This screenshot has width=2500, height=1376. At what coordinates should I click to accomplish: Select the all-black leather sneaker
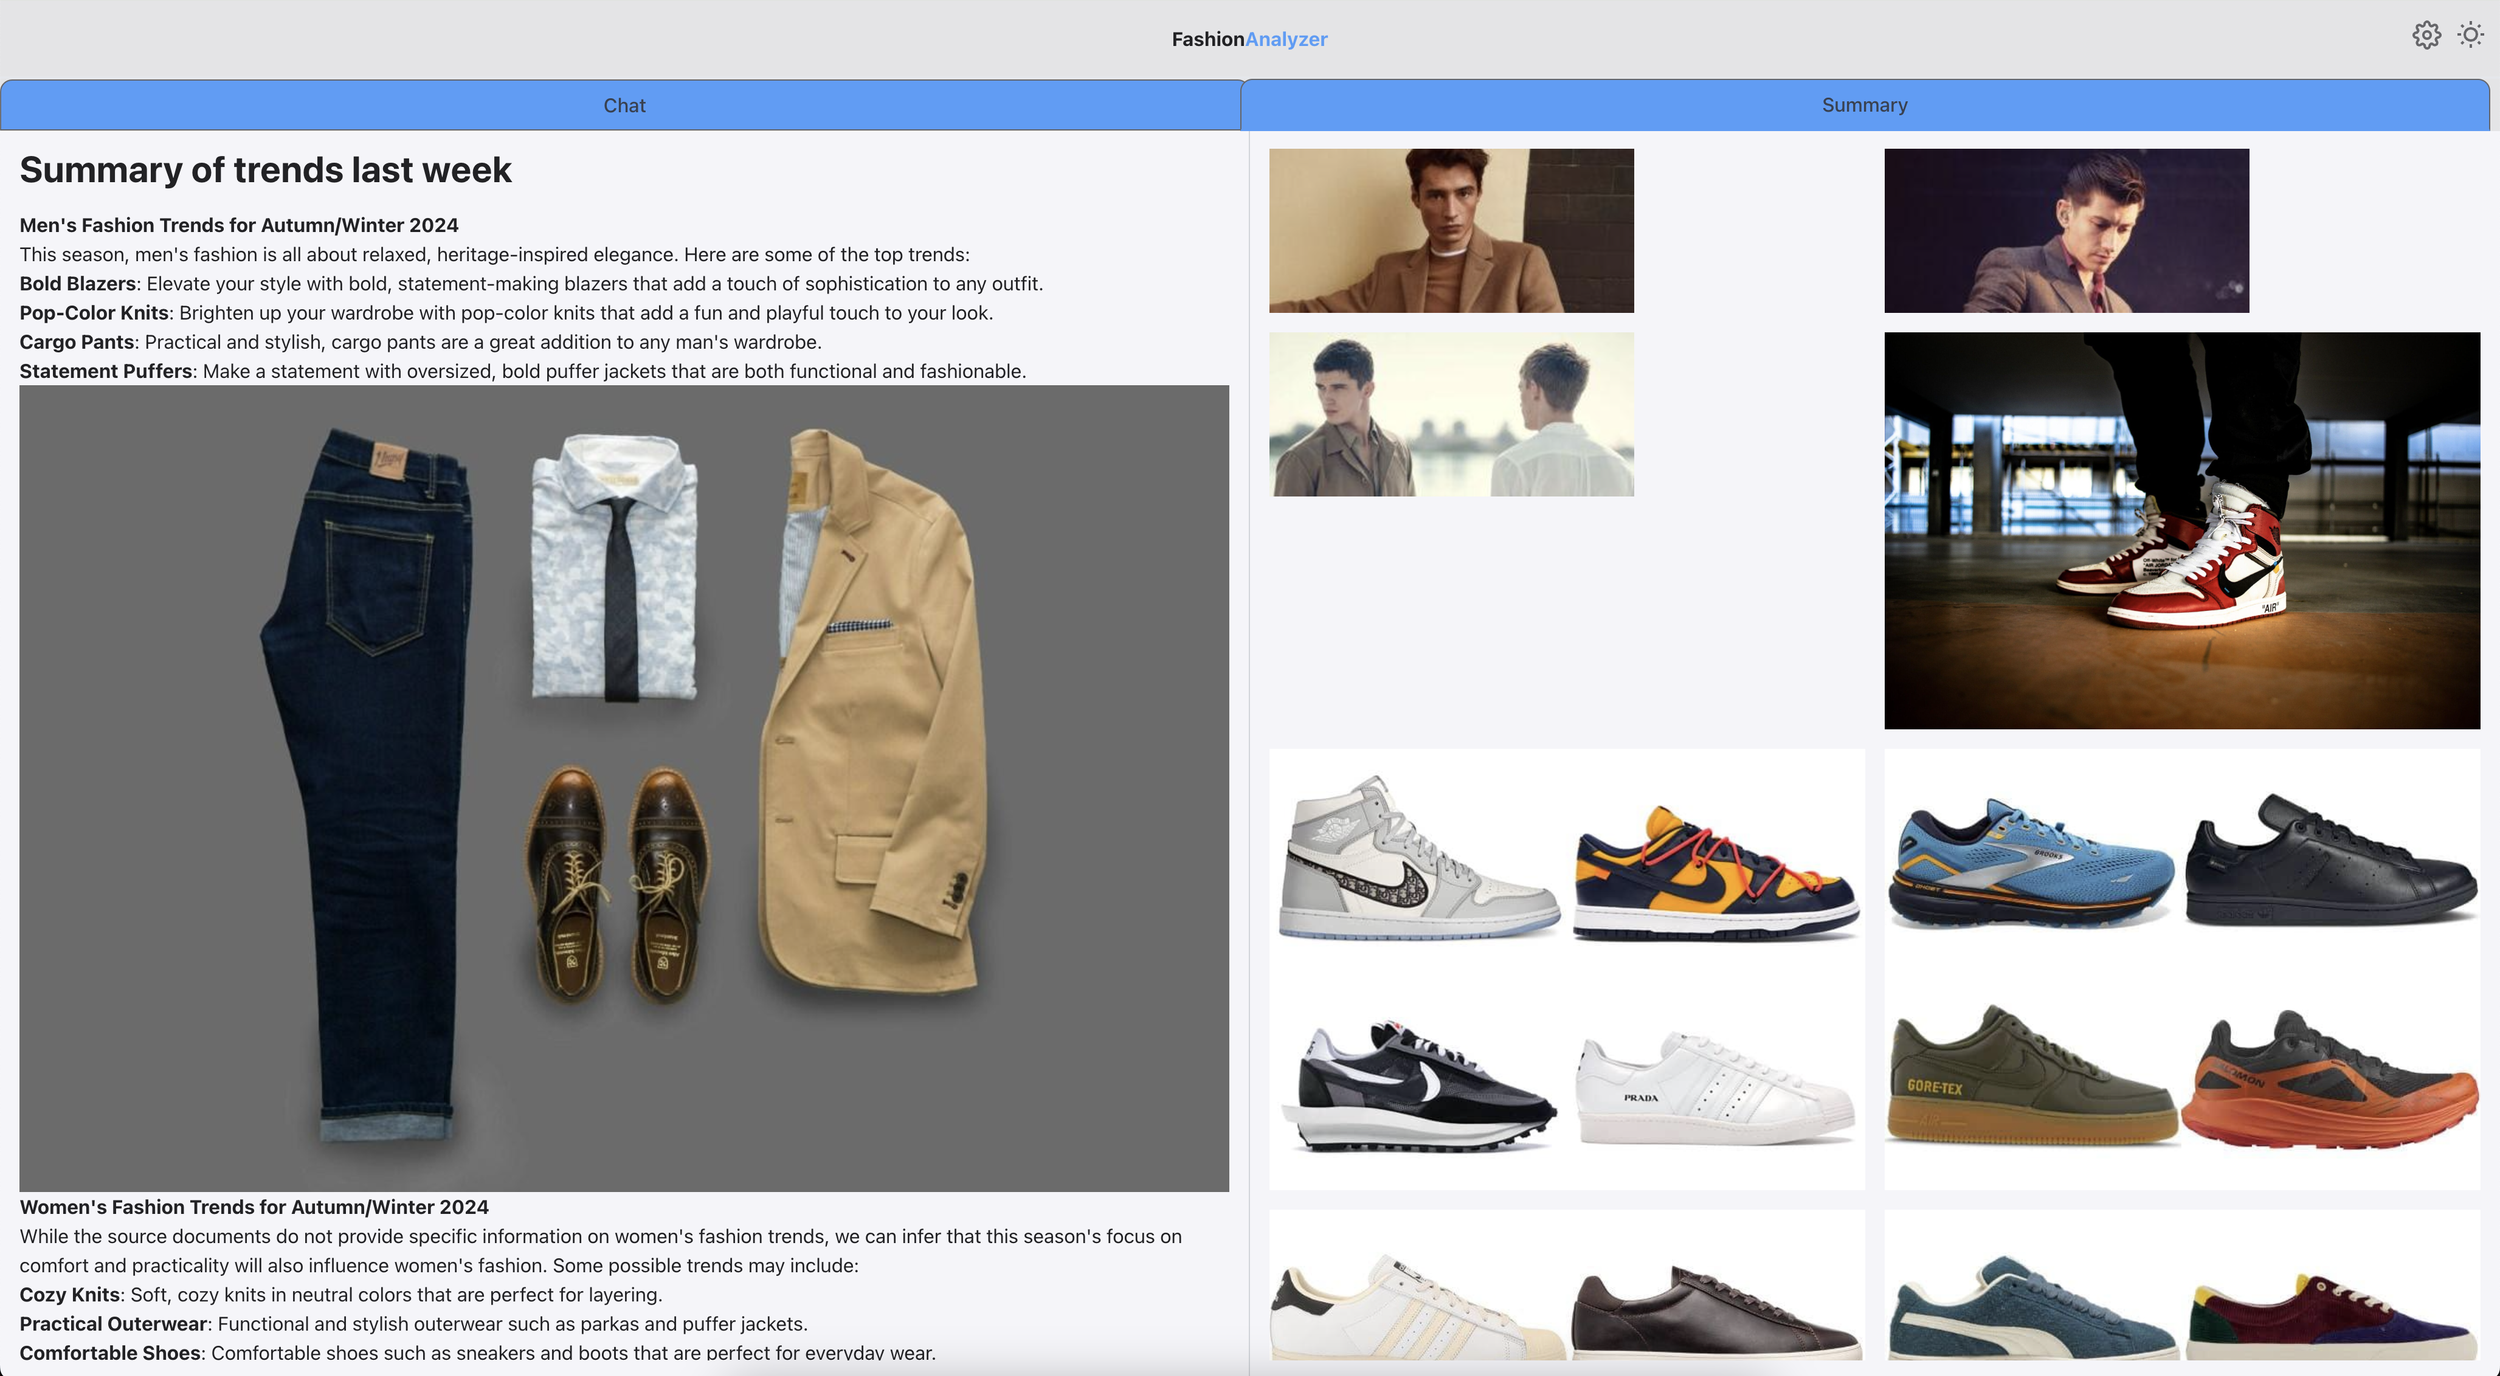coord(2331,858)
